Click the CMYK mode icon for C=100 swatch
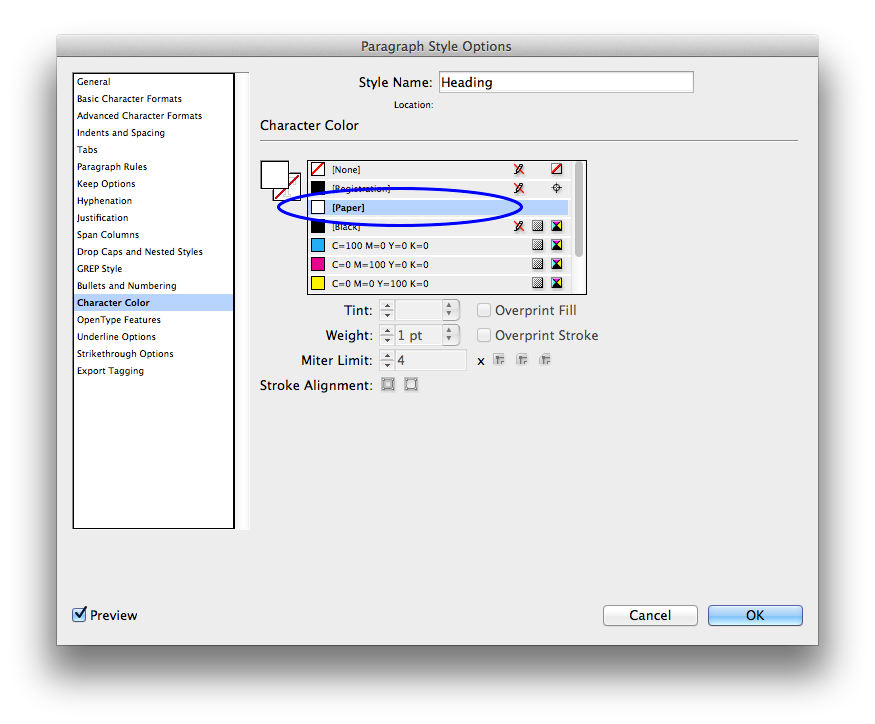 (x=556, y=245)
